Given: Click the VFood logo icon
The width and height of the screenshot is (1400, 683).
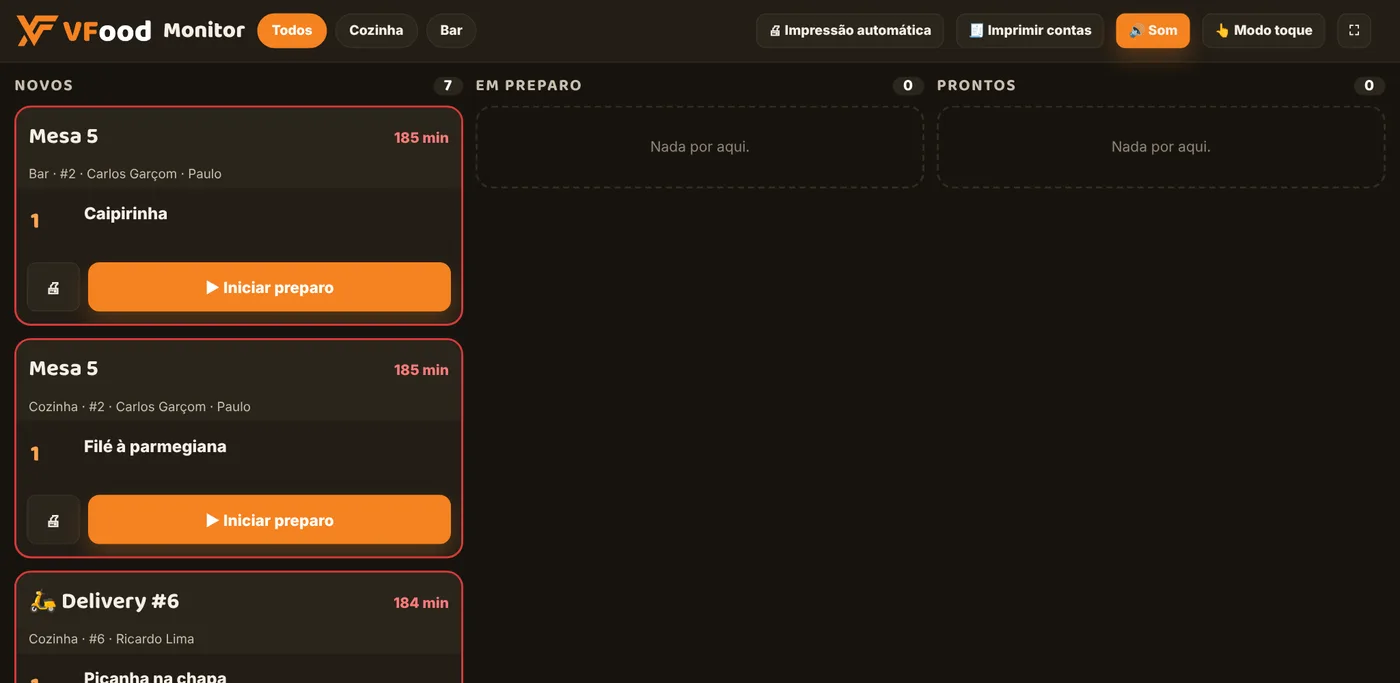Looking at the screenshot, I should point(37,30).
